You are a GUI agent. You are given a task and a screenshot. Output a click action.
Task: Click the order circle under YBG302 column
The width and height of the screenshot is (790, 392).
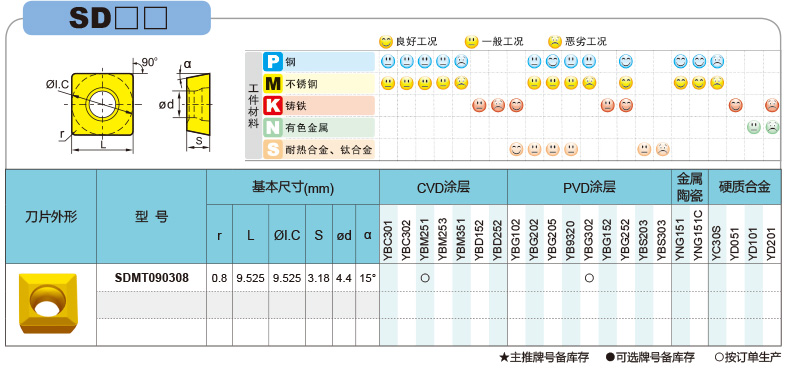(589, 278)
